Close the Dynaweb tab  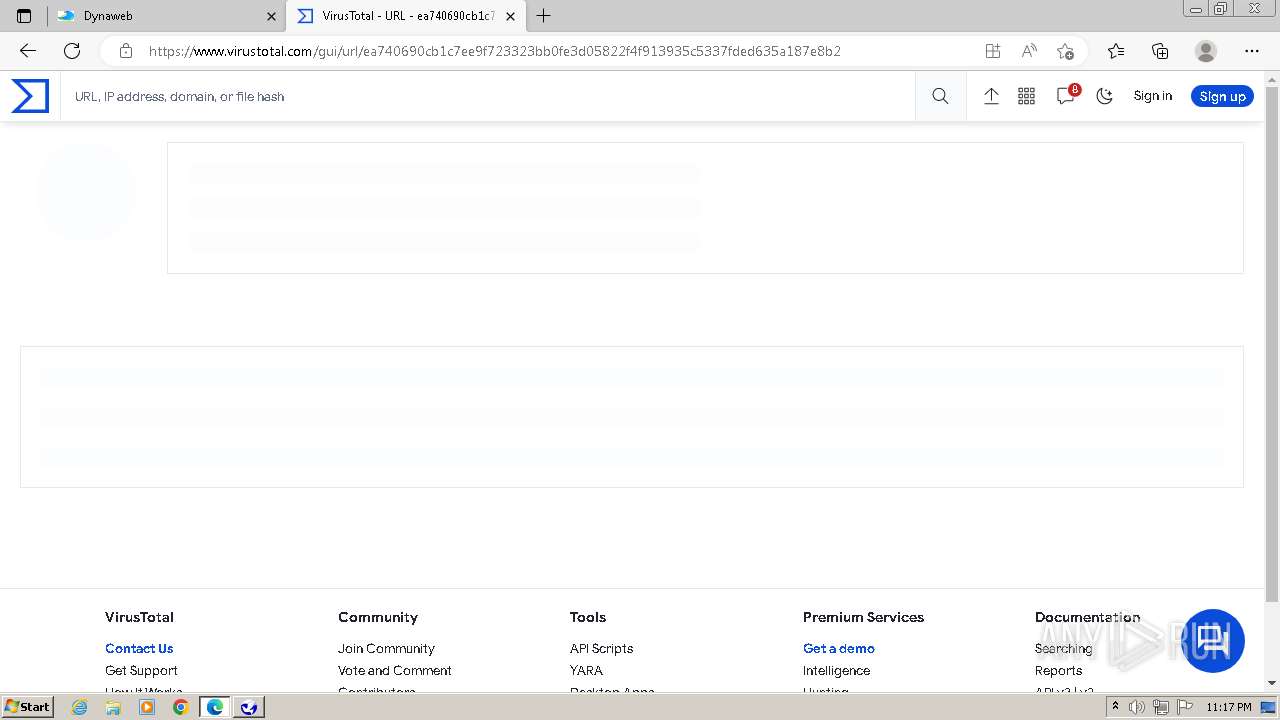[271, 16]
